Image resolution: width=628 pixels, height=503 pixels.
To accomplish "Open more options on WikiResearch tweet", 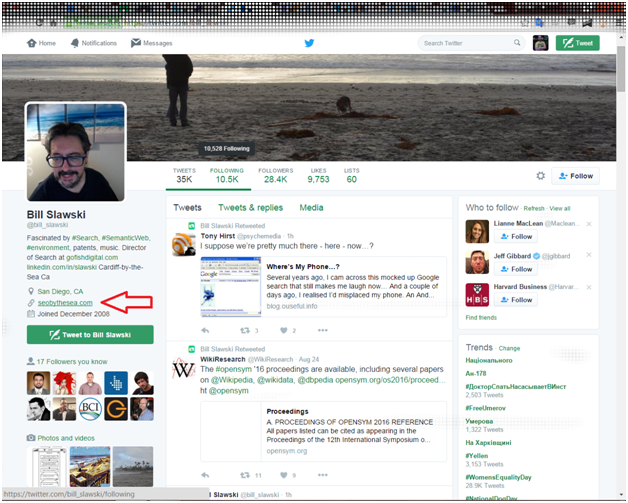I will click(x=323, y=475).
